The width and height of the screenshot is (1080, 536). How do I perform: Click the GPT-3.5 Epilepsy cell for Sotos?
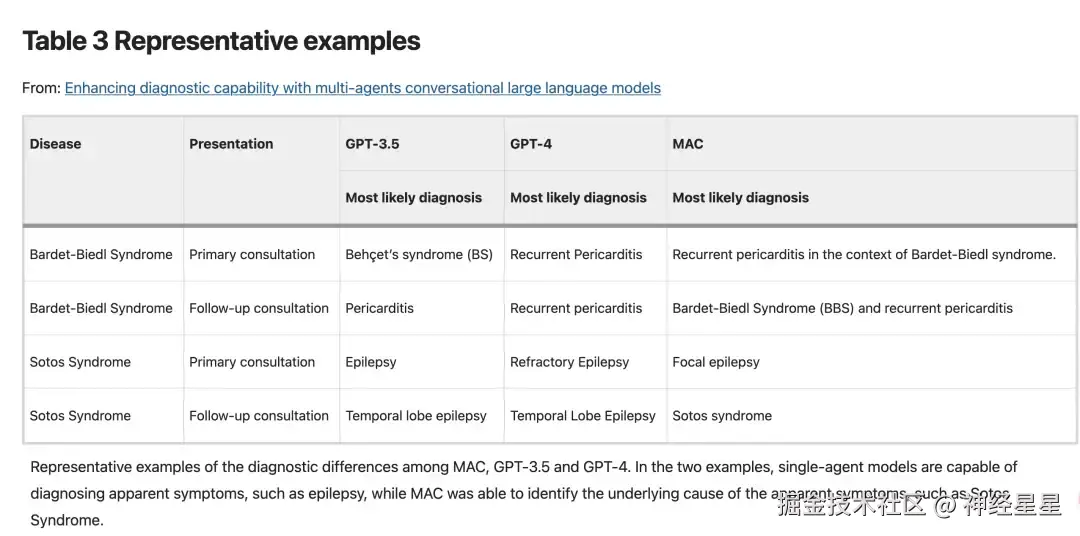[371, 362]
